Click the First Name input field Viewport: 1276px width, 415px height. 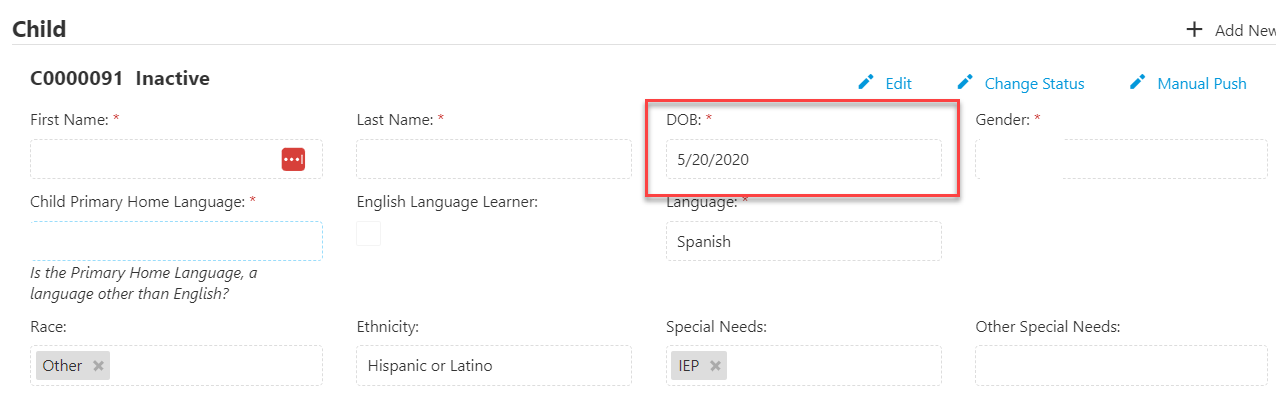[x=177, y=159]
